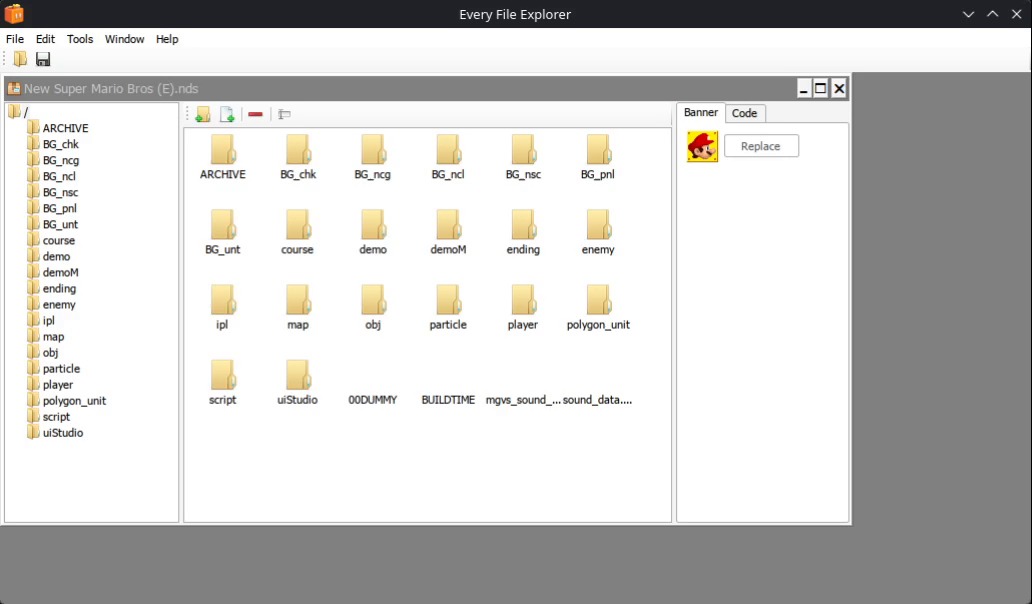Click the Replace banner button
This screenshot has height=604, width=1032.
[x=761, y=146]
